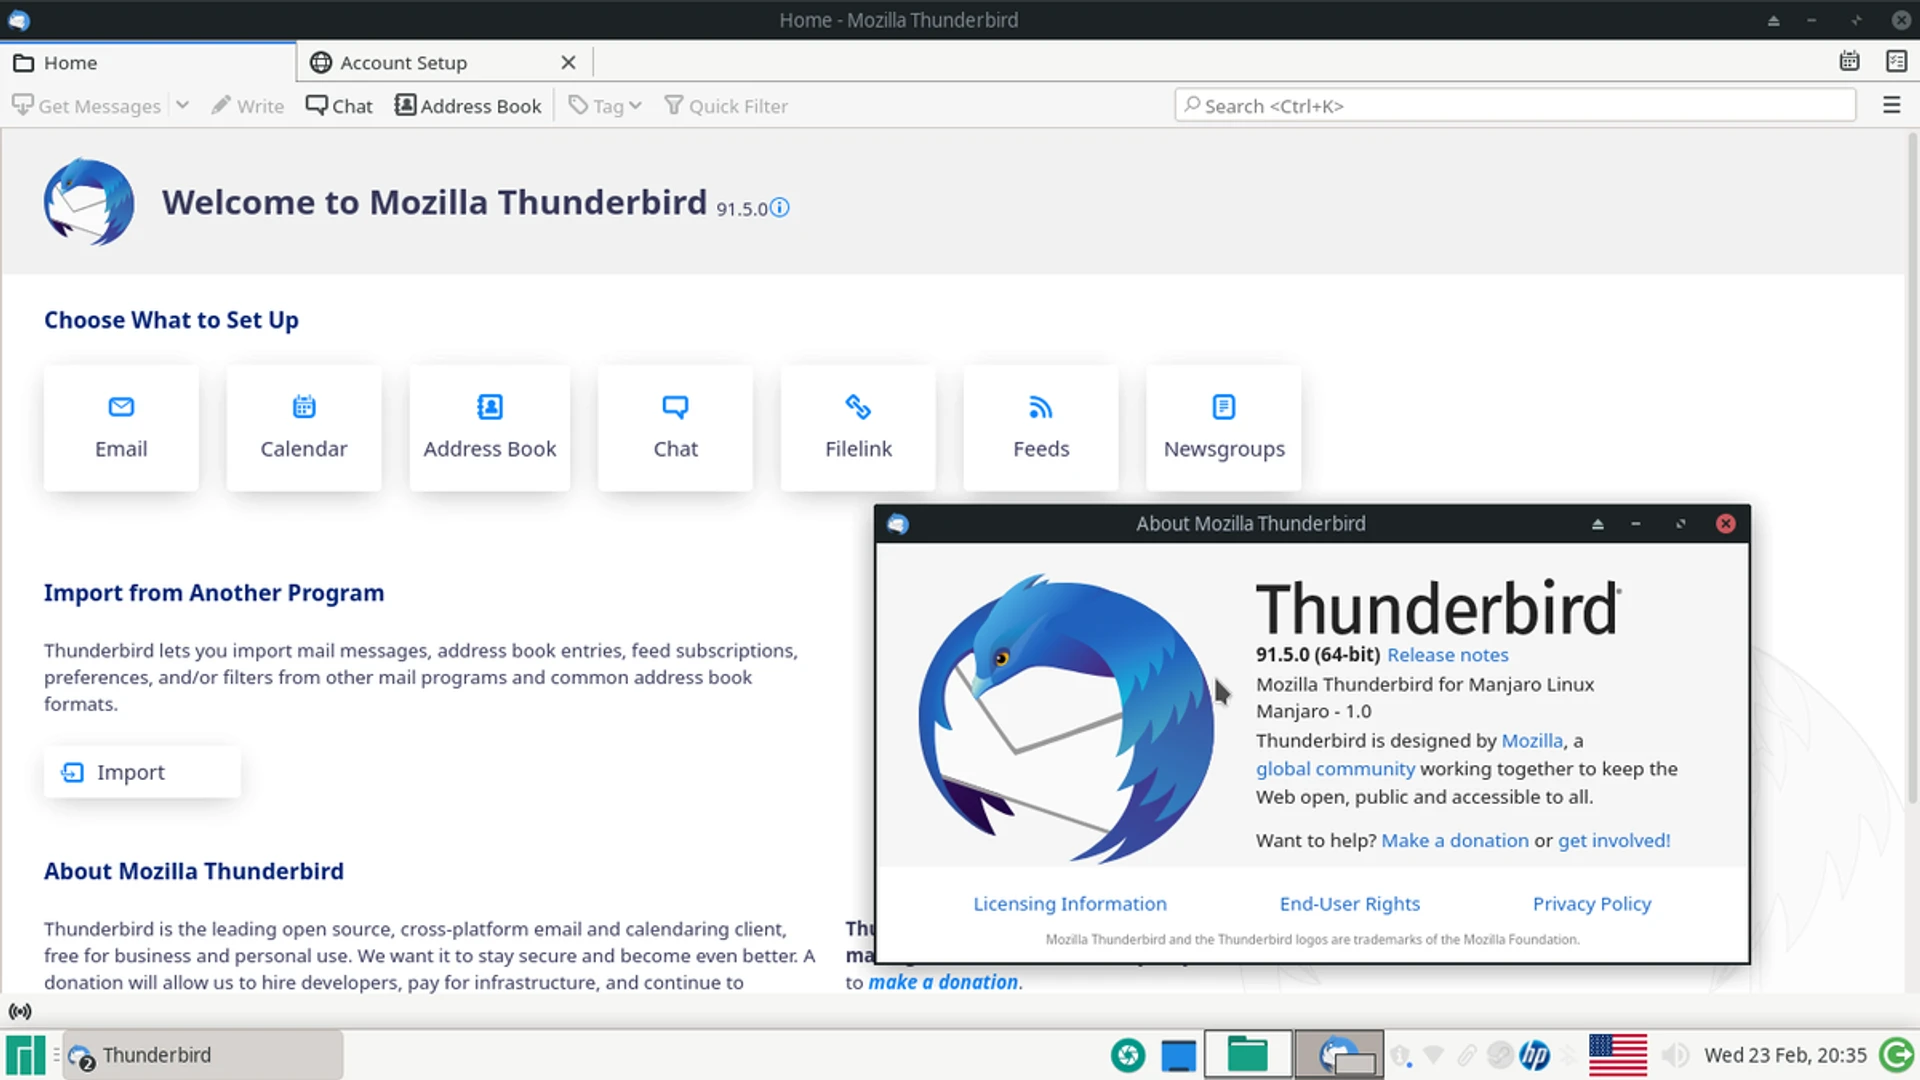Expand the Get Messages dropdown arrow
The height and width of the screenshot is (1080, 1920).
point(182,105)
